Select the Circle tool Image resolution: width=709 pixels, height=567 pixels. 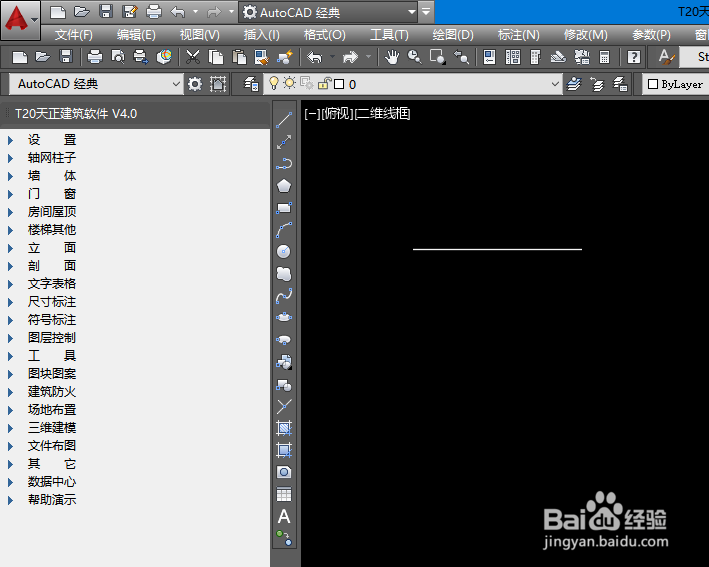coord(284,251)
